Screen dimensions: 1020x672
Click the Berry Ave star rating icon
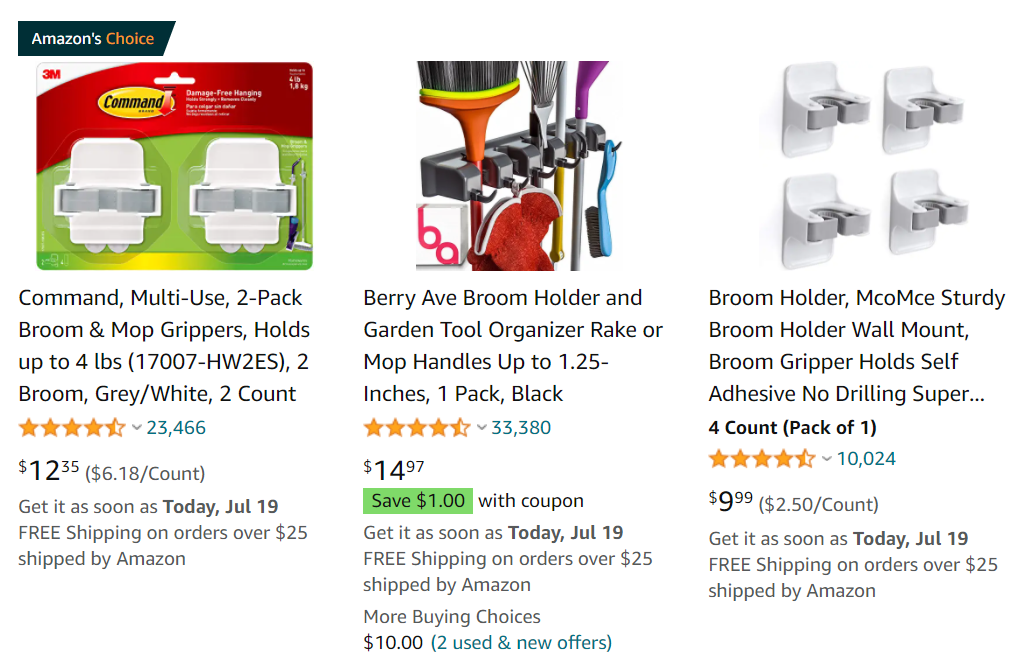tap(417, 428)
